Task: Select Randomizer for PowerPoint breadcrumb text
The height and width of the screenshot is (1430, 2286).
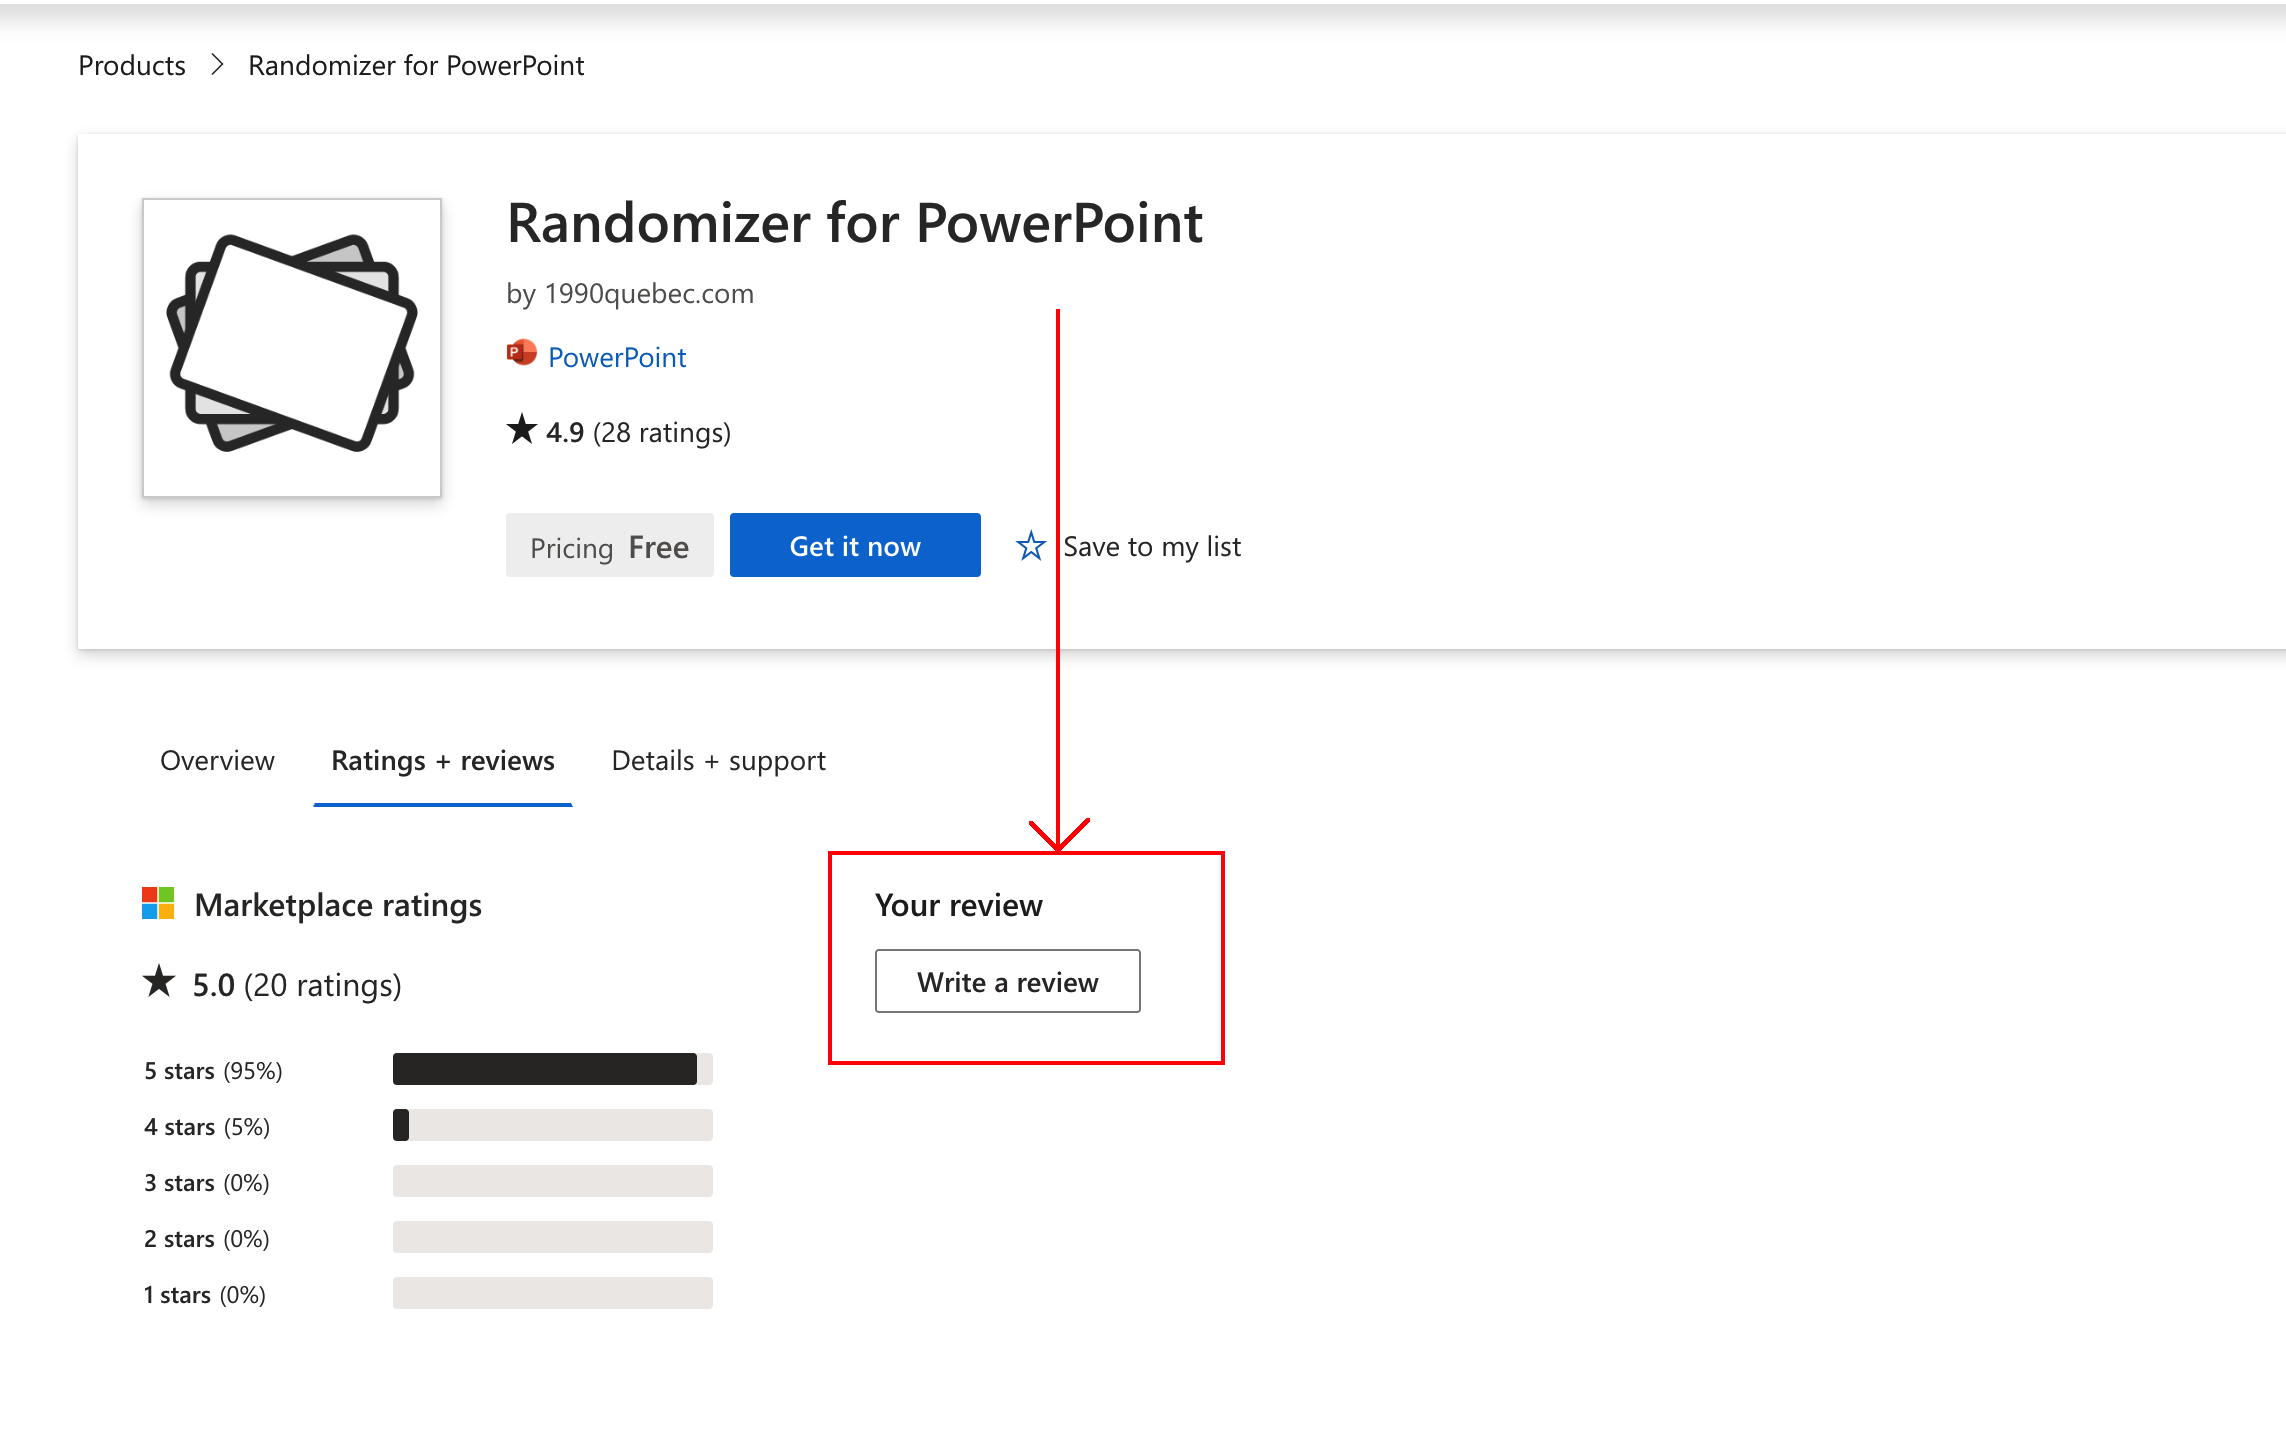Action: tap(416, 65)
